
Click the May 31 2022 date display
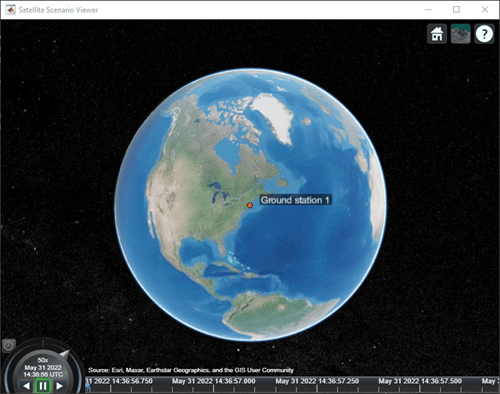pyautogui.click(x=43, y=368)
